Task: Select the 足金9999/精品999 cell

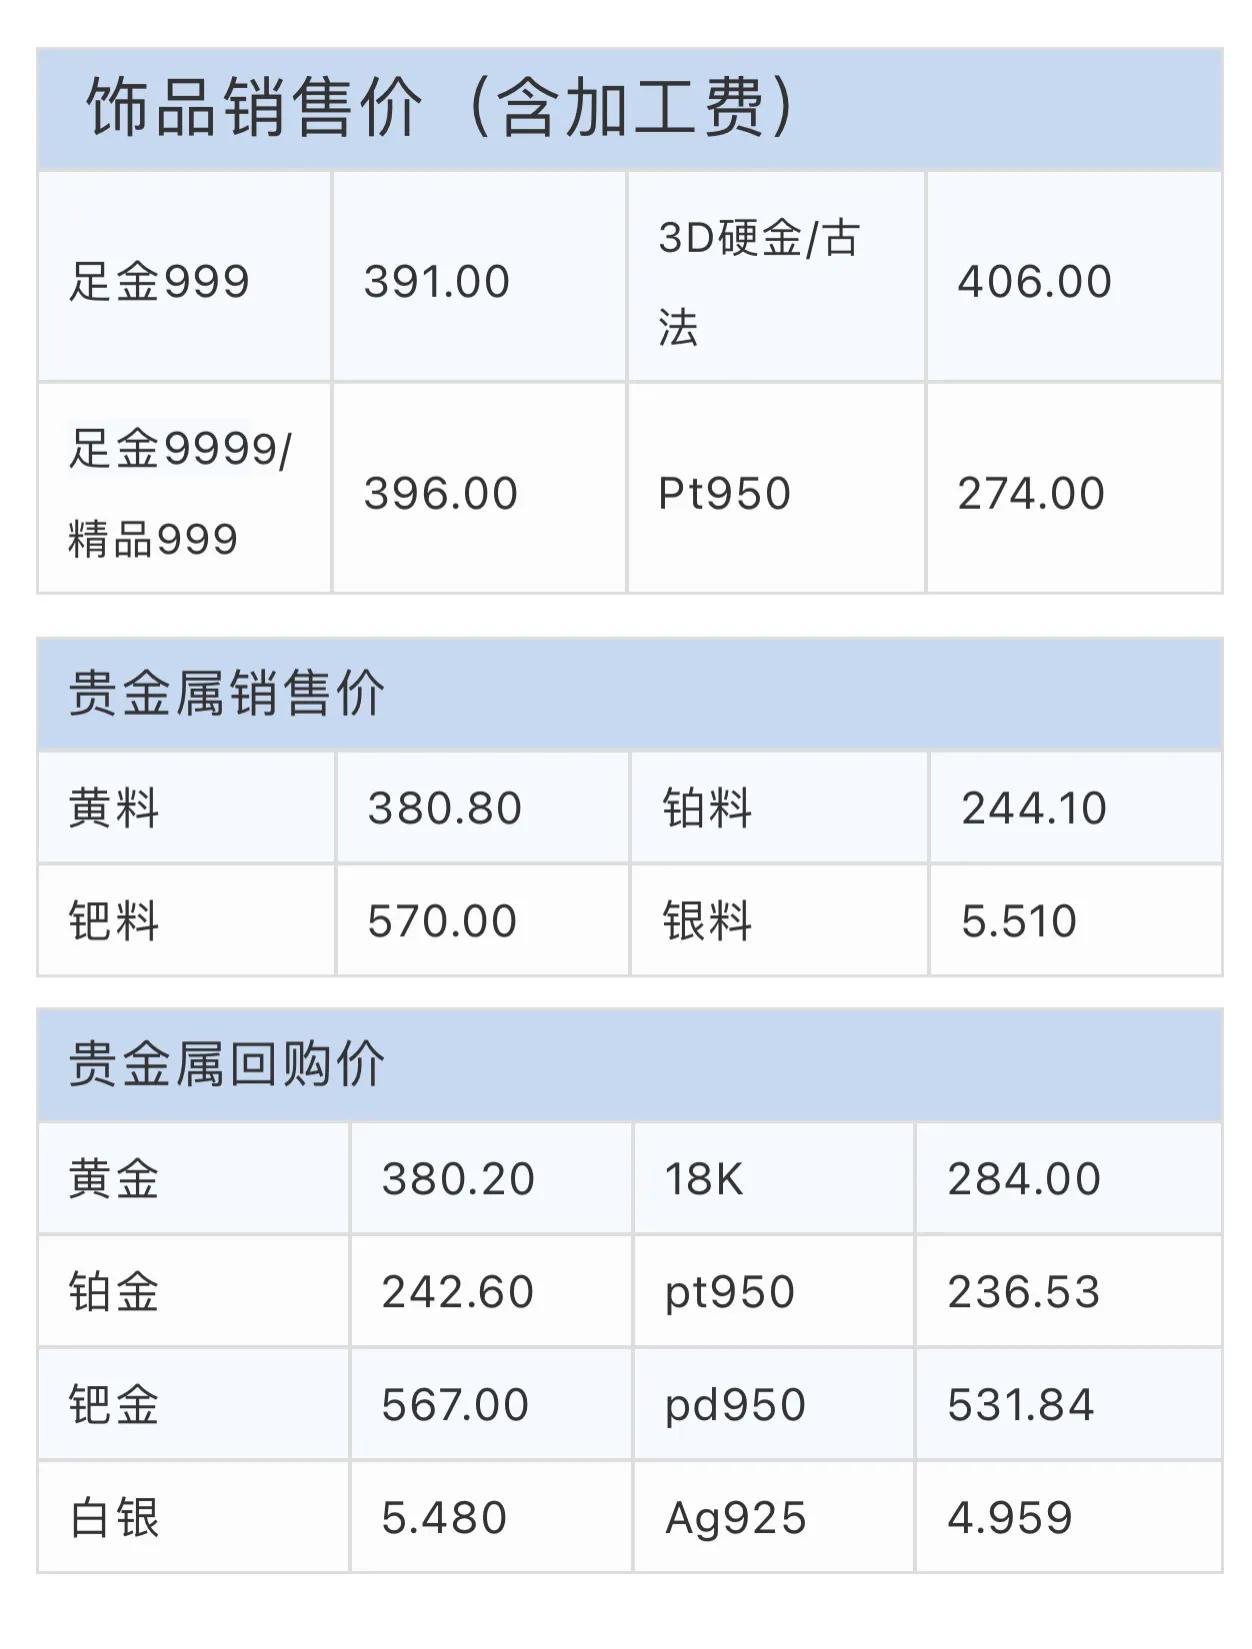Action: [x=180, y=493]
